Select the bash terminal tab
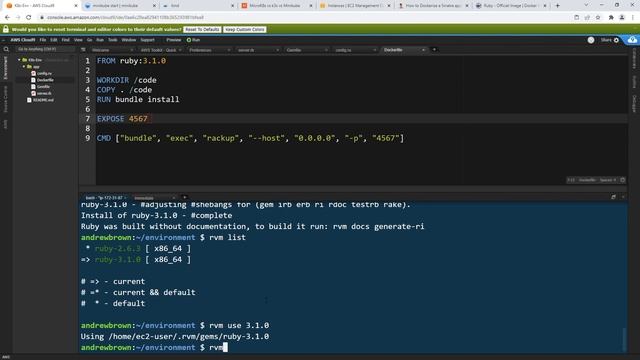Viewport: 640px width, 360px height. point(105,198)
